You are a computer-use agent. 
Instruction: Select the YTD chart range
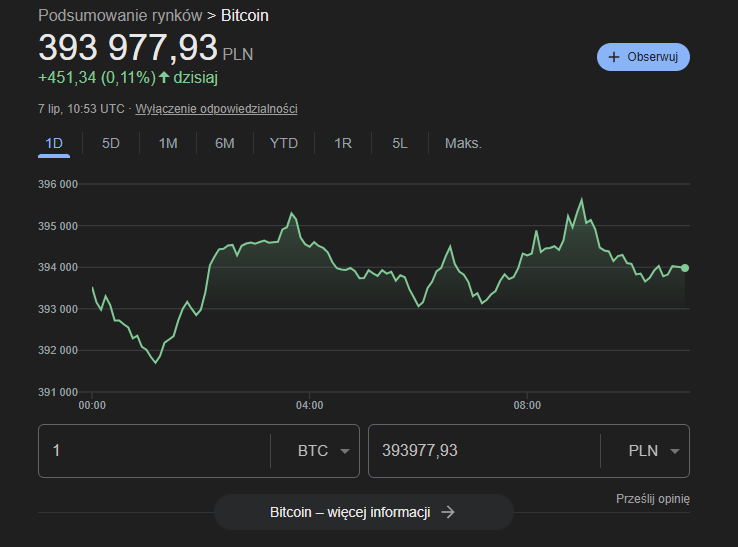click(x=284, y=143)
